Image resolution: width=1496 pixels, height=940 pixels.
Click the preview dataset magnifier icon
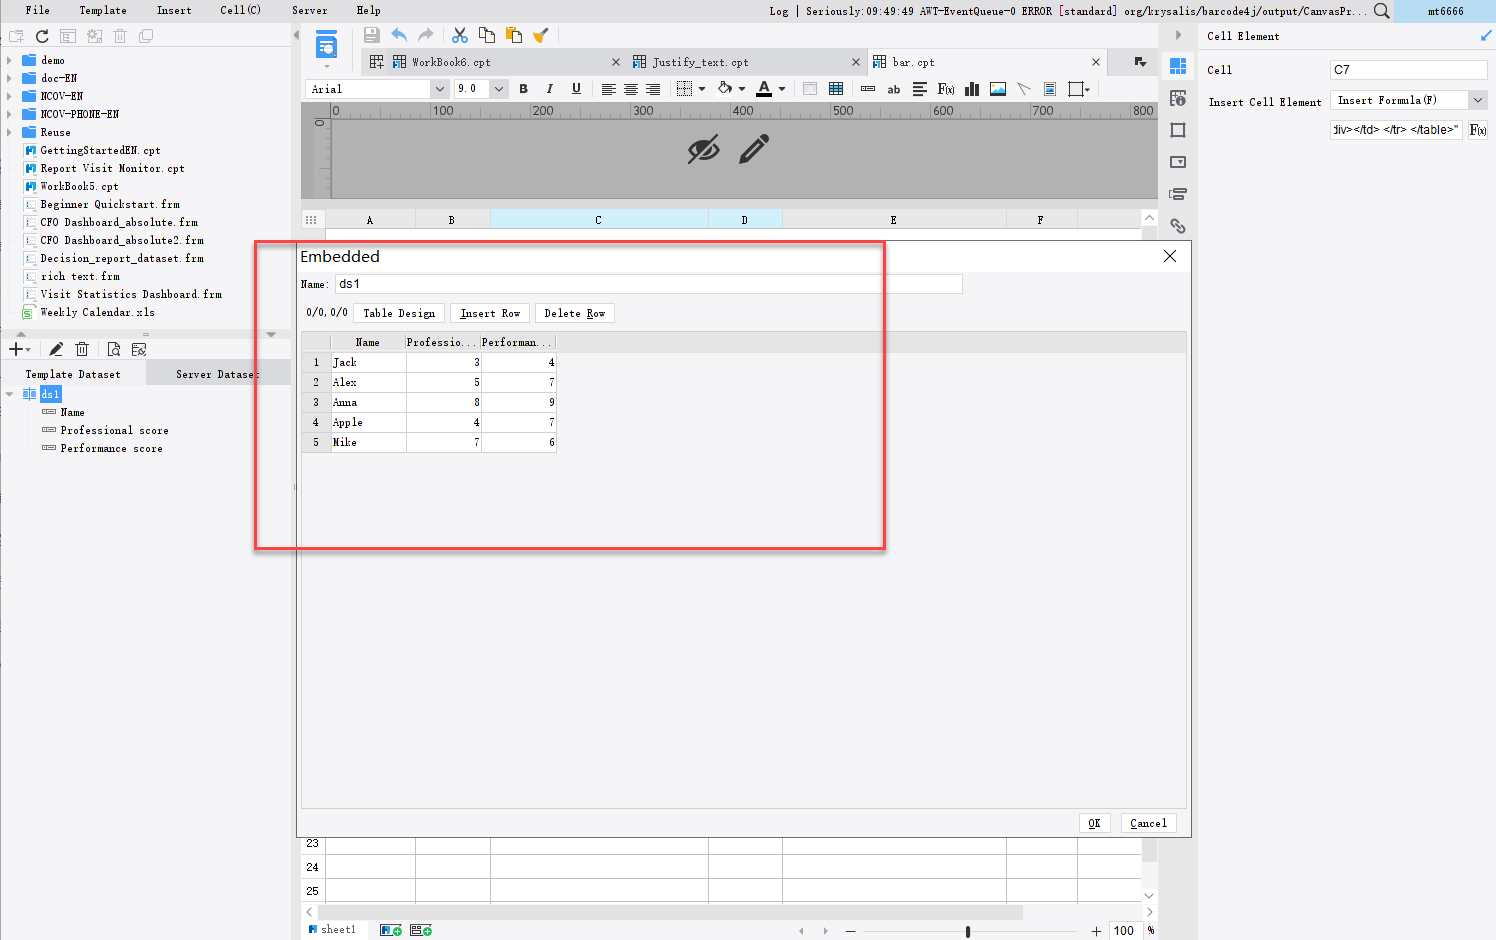pos(113,348)
